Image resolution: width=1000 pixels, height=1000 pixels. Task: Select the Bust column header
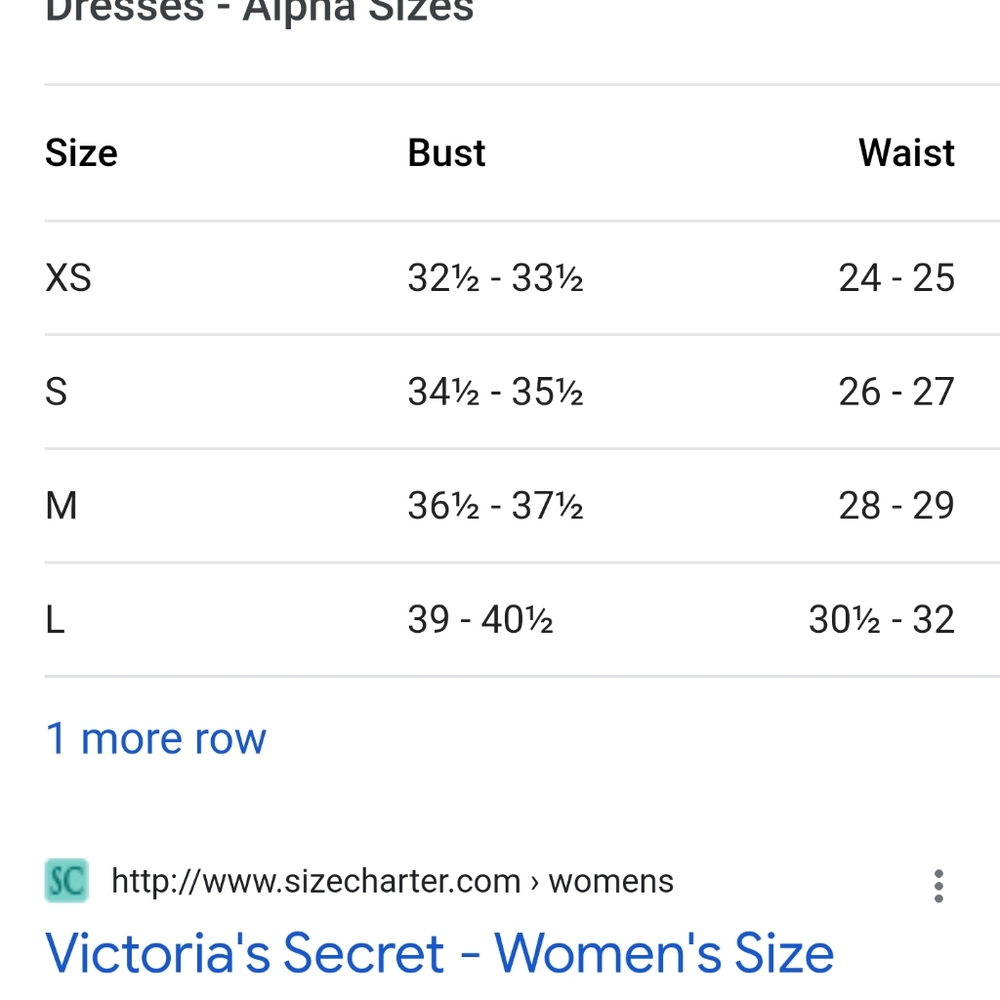(x=446, y=153)
